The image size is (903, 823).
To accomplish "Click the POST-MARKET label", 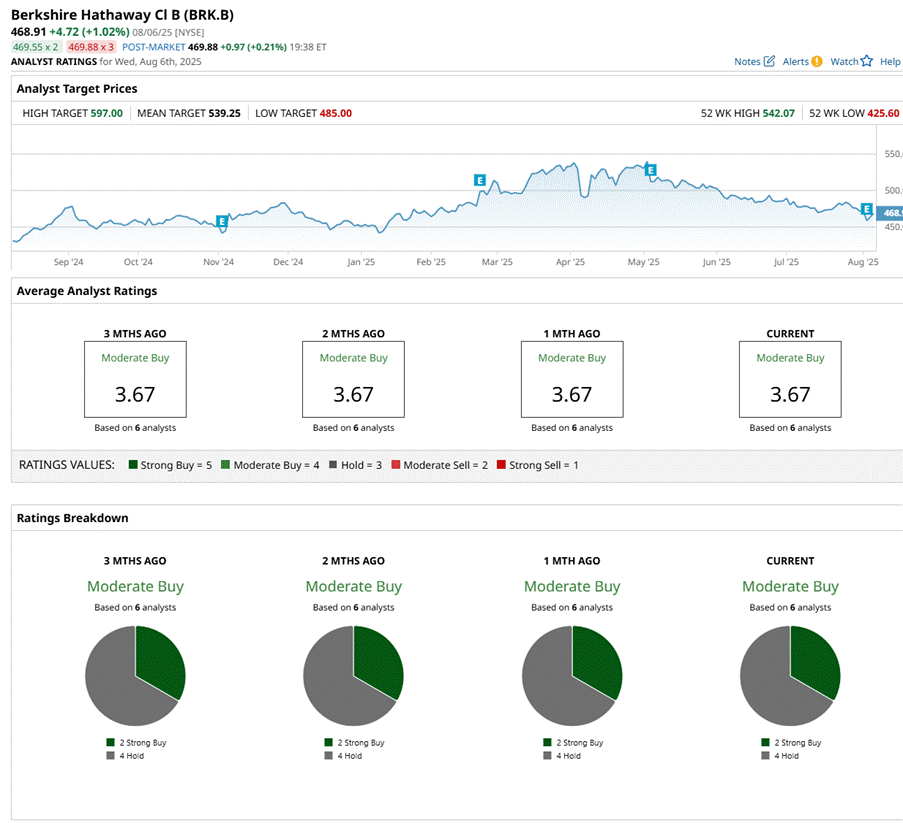I will point(154,47).
